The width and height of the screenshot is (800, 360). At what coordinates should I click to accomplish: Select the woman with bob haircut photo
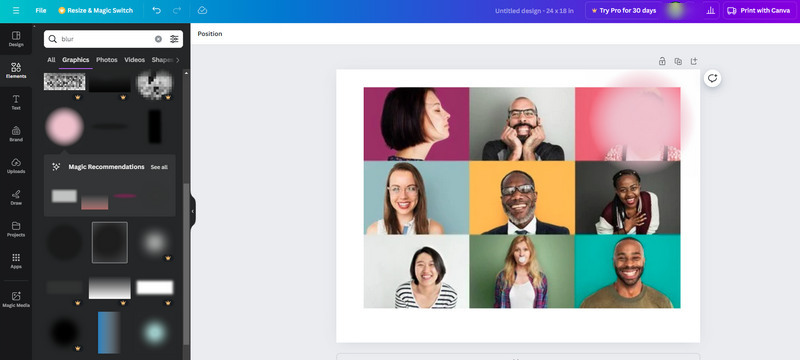pyautogui.click(x=416, y=124)
